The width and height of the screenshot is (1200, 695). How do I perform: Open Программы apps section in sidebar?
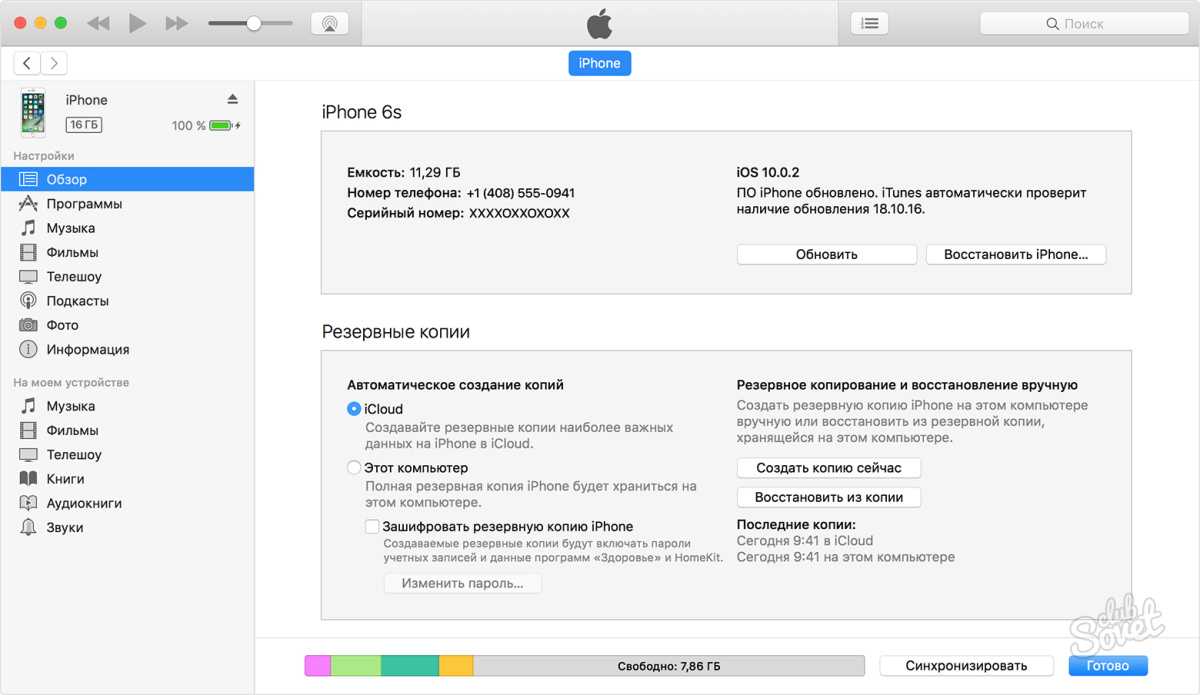(84, 204)
